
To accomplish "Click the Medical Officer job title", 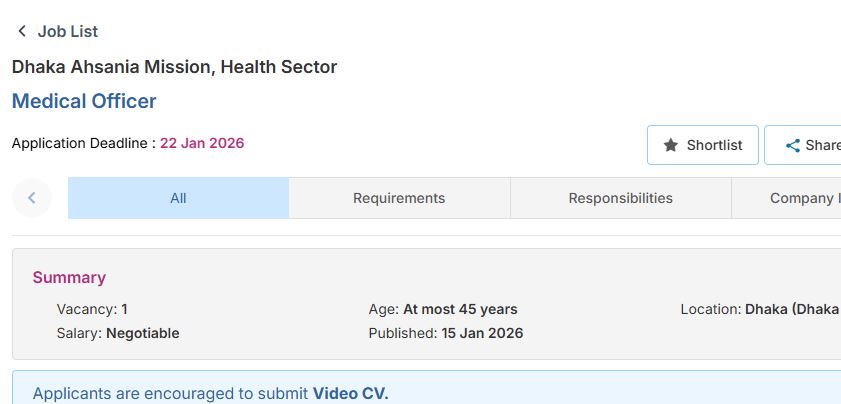I will coord(84,101).
